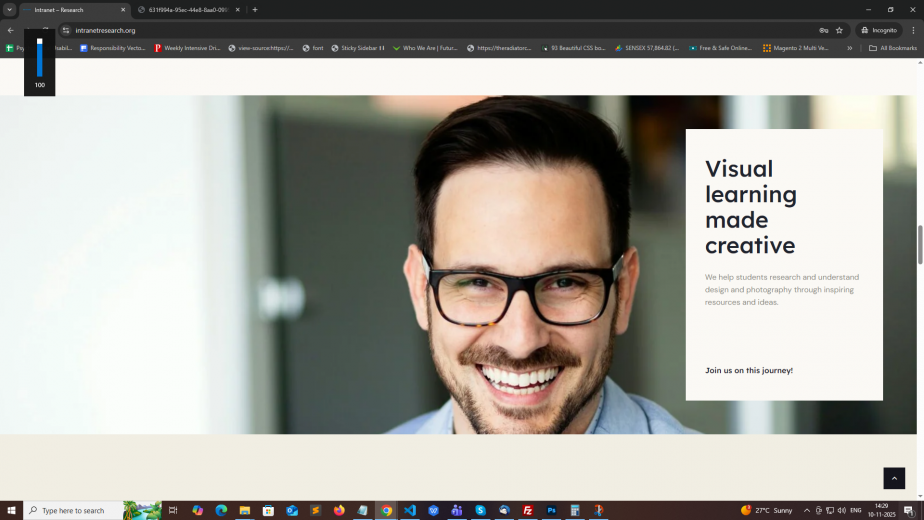Open a new browser tab

[x=255, y=10]
